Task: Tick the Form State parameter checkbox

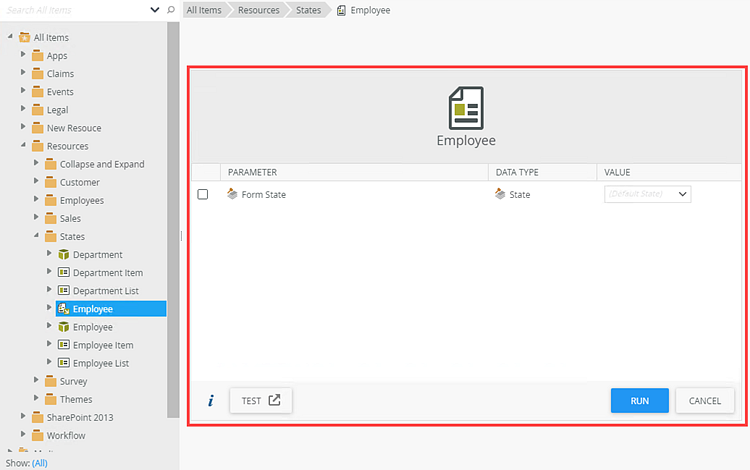Action: 203,194
